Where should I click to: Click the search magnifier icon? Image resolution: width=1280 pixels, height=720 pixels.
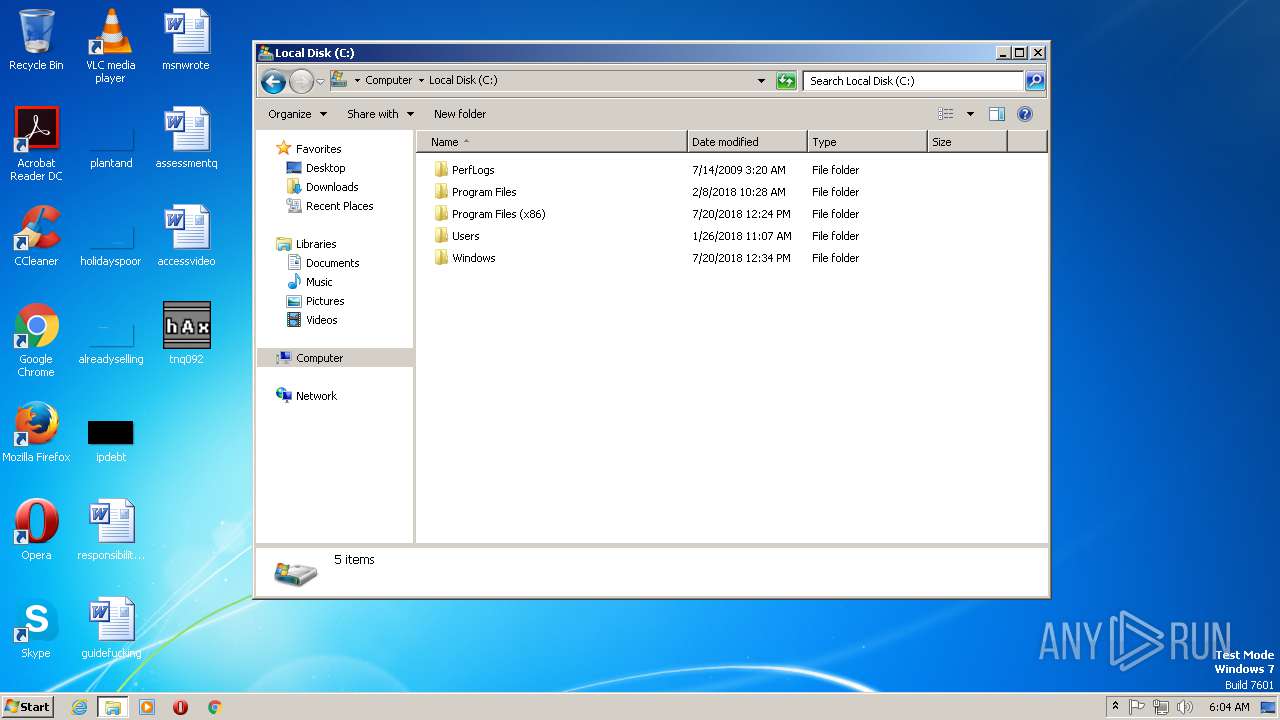1035,81
